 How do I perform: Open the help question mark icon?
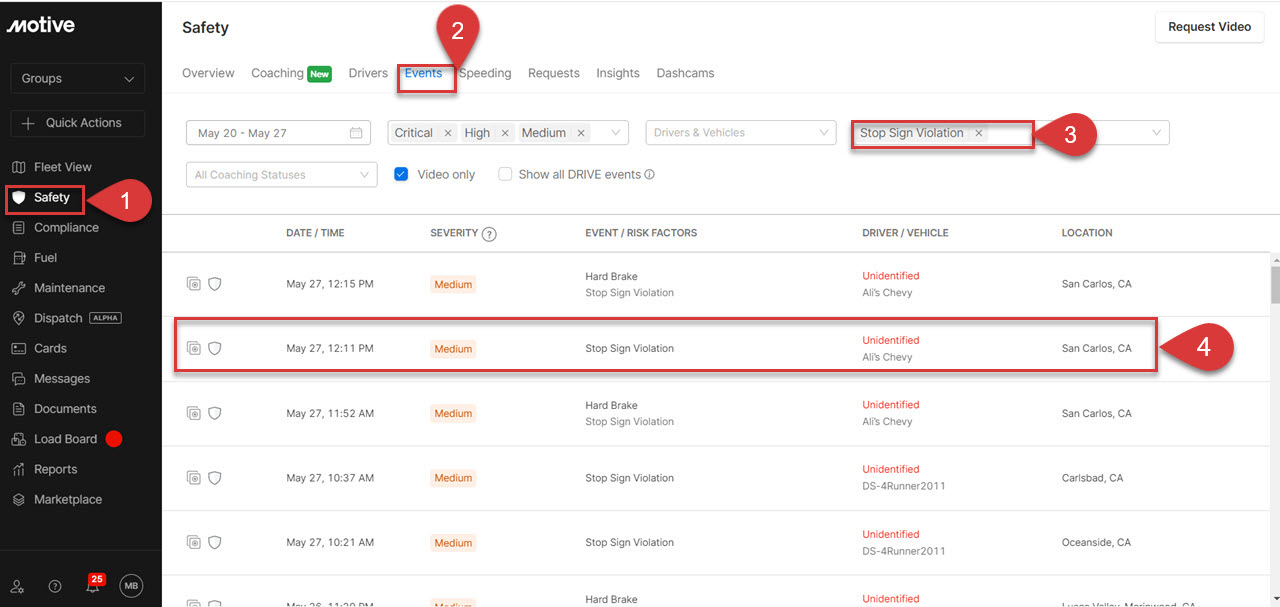55,587
